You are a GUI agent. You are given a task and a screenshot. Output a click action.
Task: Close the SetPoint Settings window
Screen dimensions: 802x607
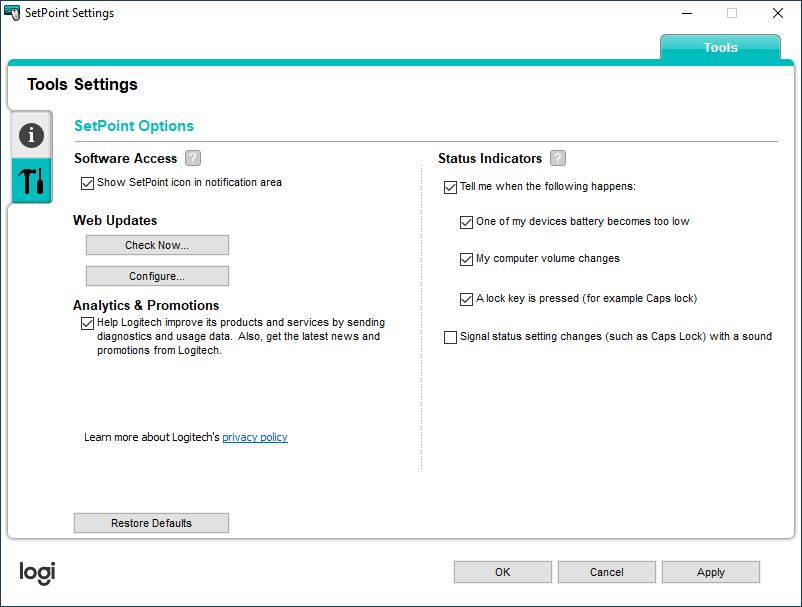[x=777, y=13]
